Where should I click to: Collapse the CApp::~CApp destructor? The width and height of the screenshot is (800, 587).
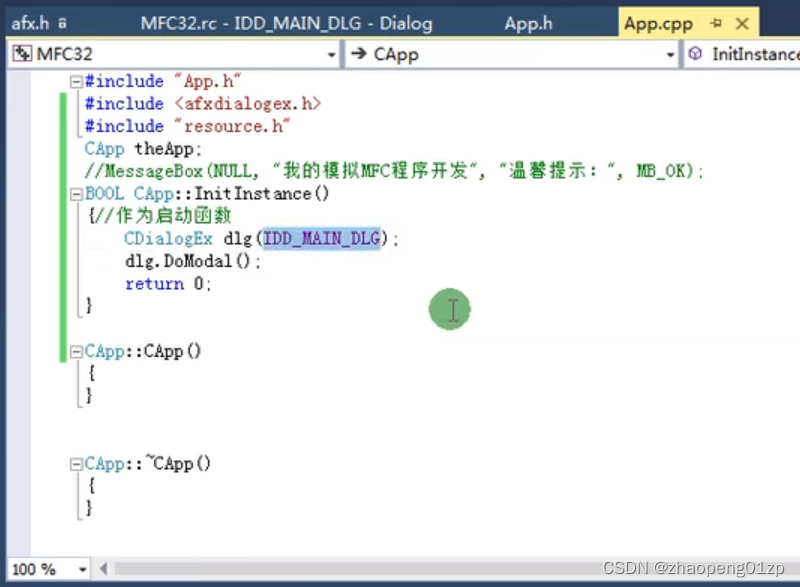pos(76,464)
